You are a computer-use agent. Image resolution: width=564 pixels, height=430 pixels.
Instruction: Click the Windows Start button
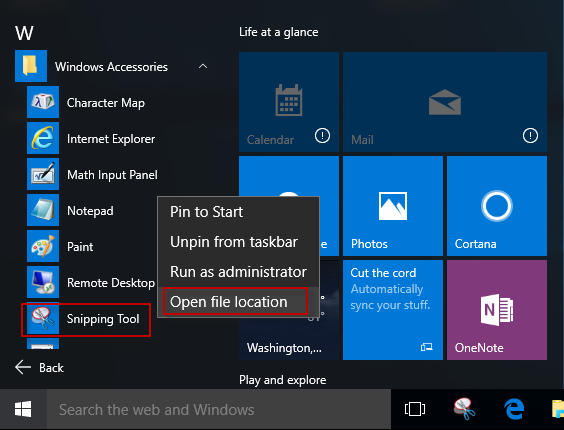[x=23, y=409]
